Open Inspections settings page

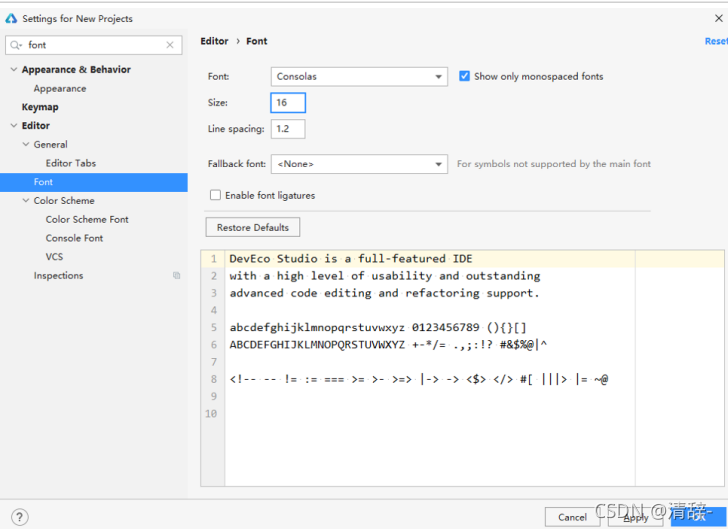pos(58,275)
